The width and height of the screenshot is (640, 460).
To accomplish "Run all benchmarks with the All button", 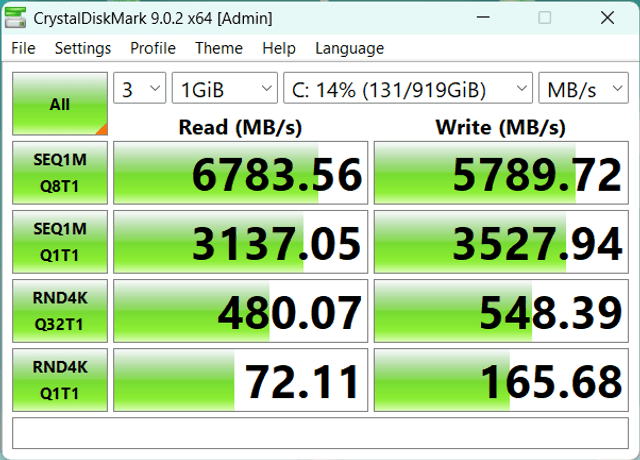I will pyautogui.click(x=60, y=104).
